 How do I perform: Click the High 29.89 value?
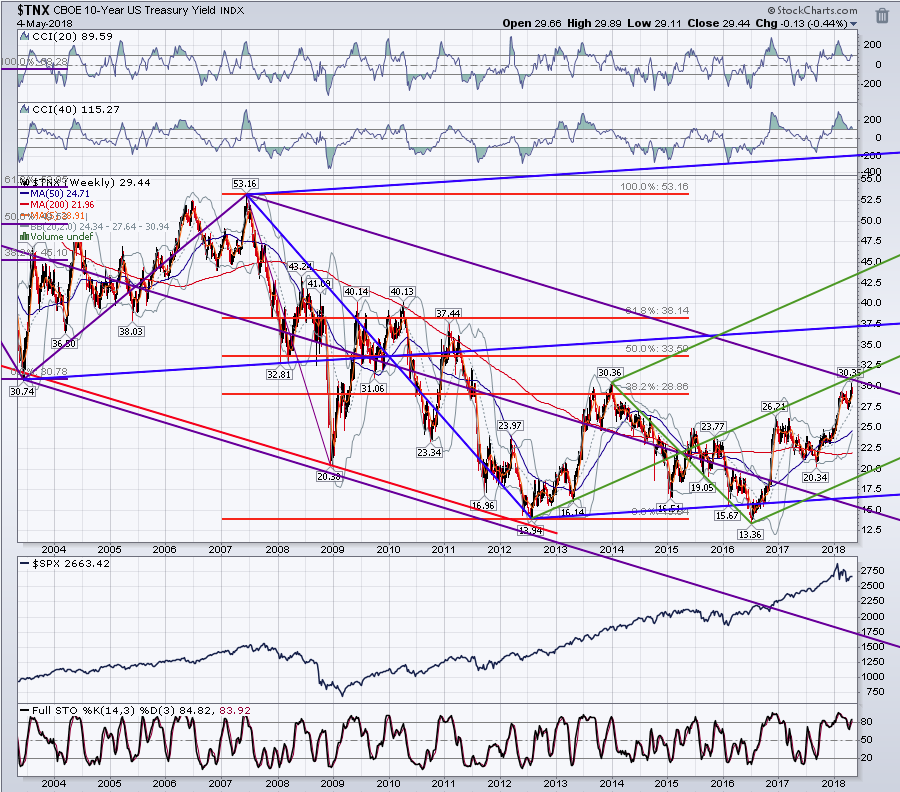point(595,24)
